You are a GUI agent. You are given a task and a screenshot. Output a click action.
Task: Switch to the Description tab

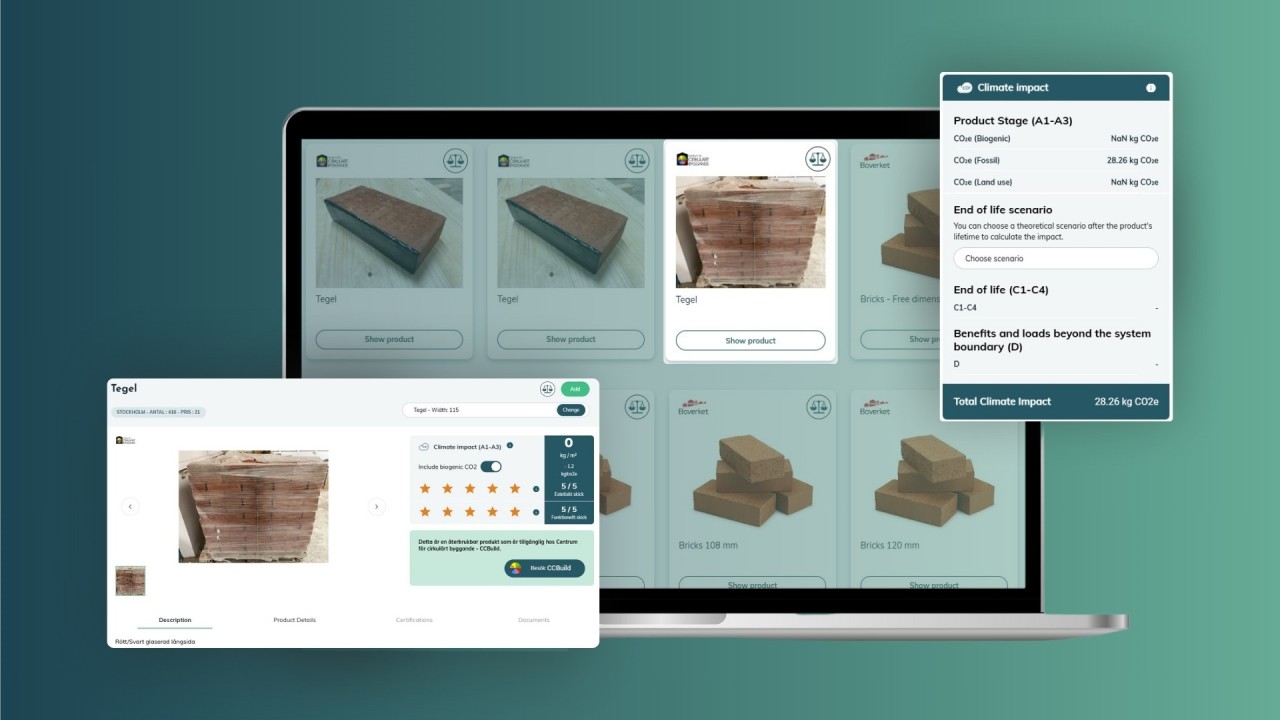[x=175, y=620]
